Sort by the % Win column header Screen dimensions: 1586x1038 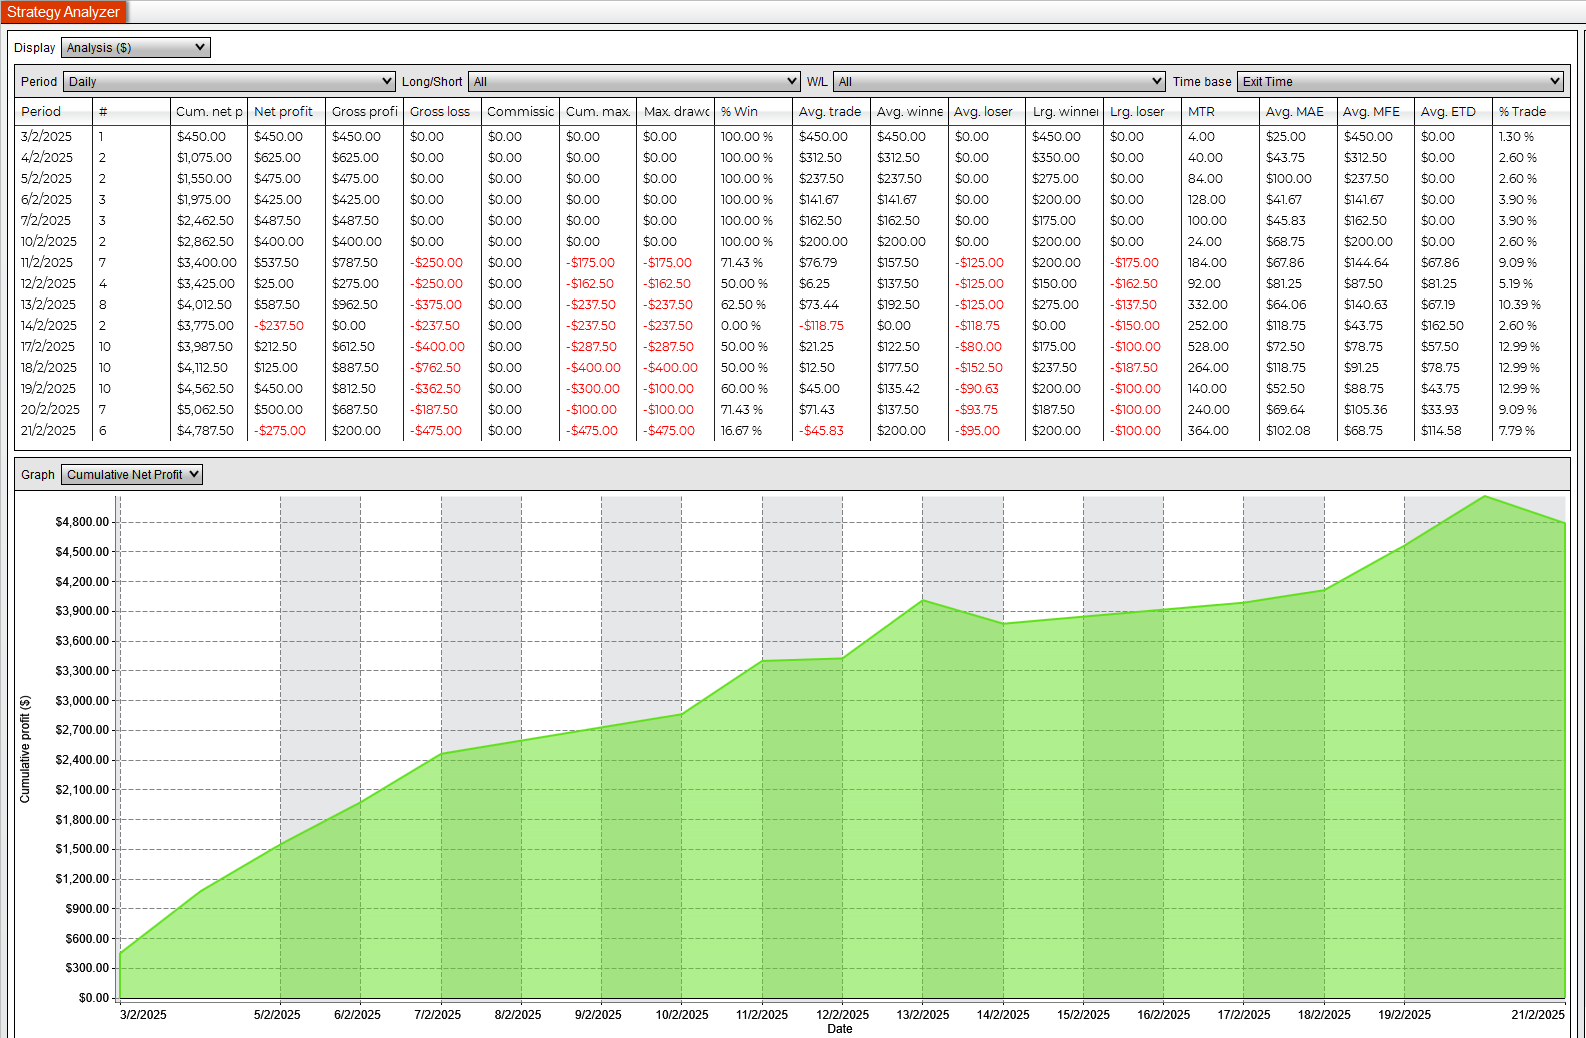(740, 112)
